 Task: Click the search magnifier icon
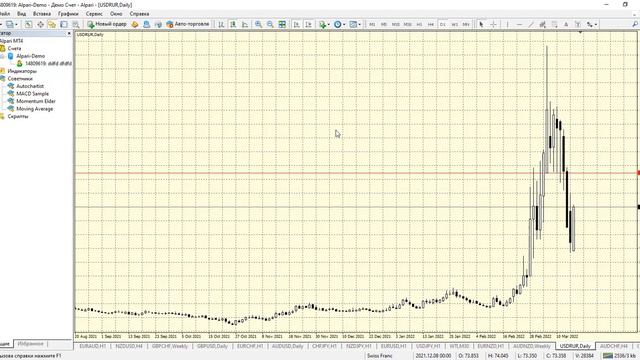point(635,24)
